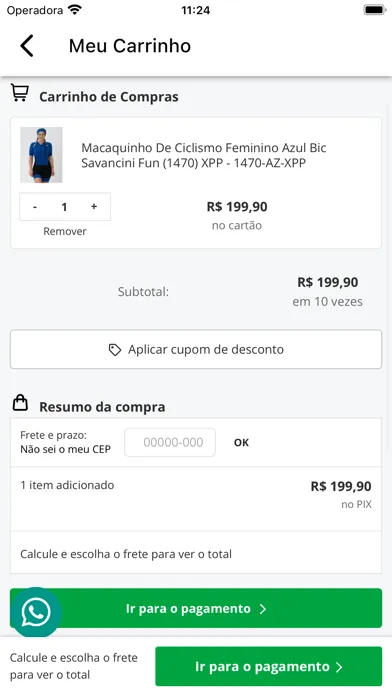Viewport: 392px width, 696px height.
Task: Tap the upper Ir para o pagamento button
Action: point(196,608)
